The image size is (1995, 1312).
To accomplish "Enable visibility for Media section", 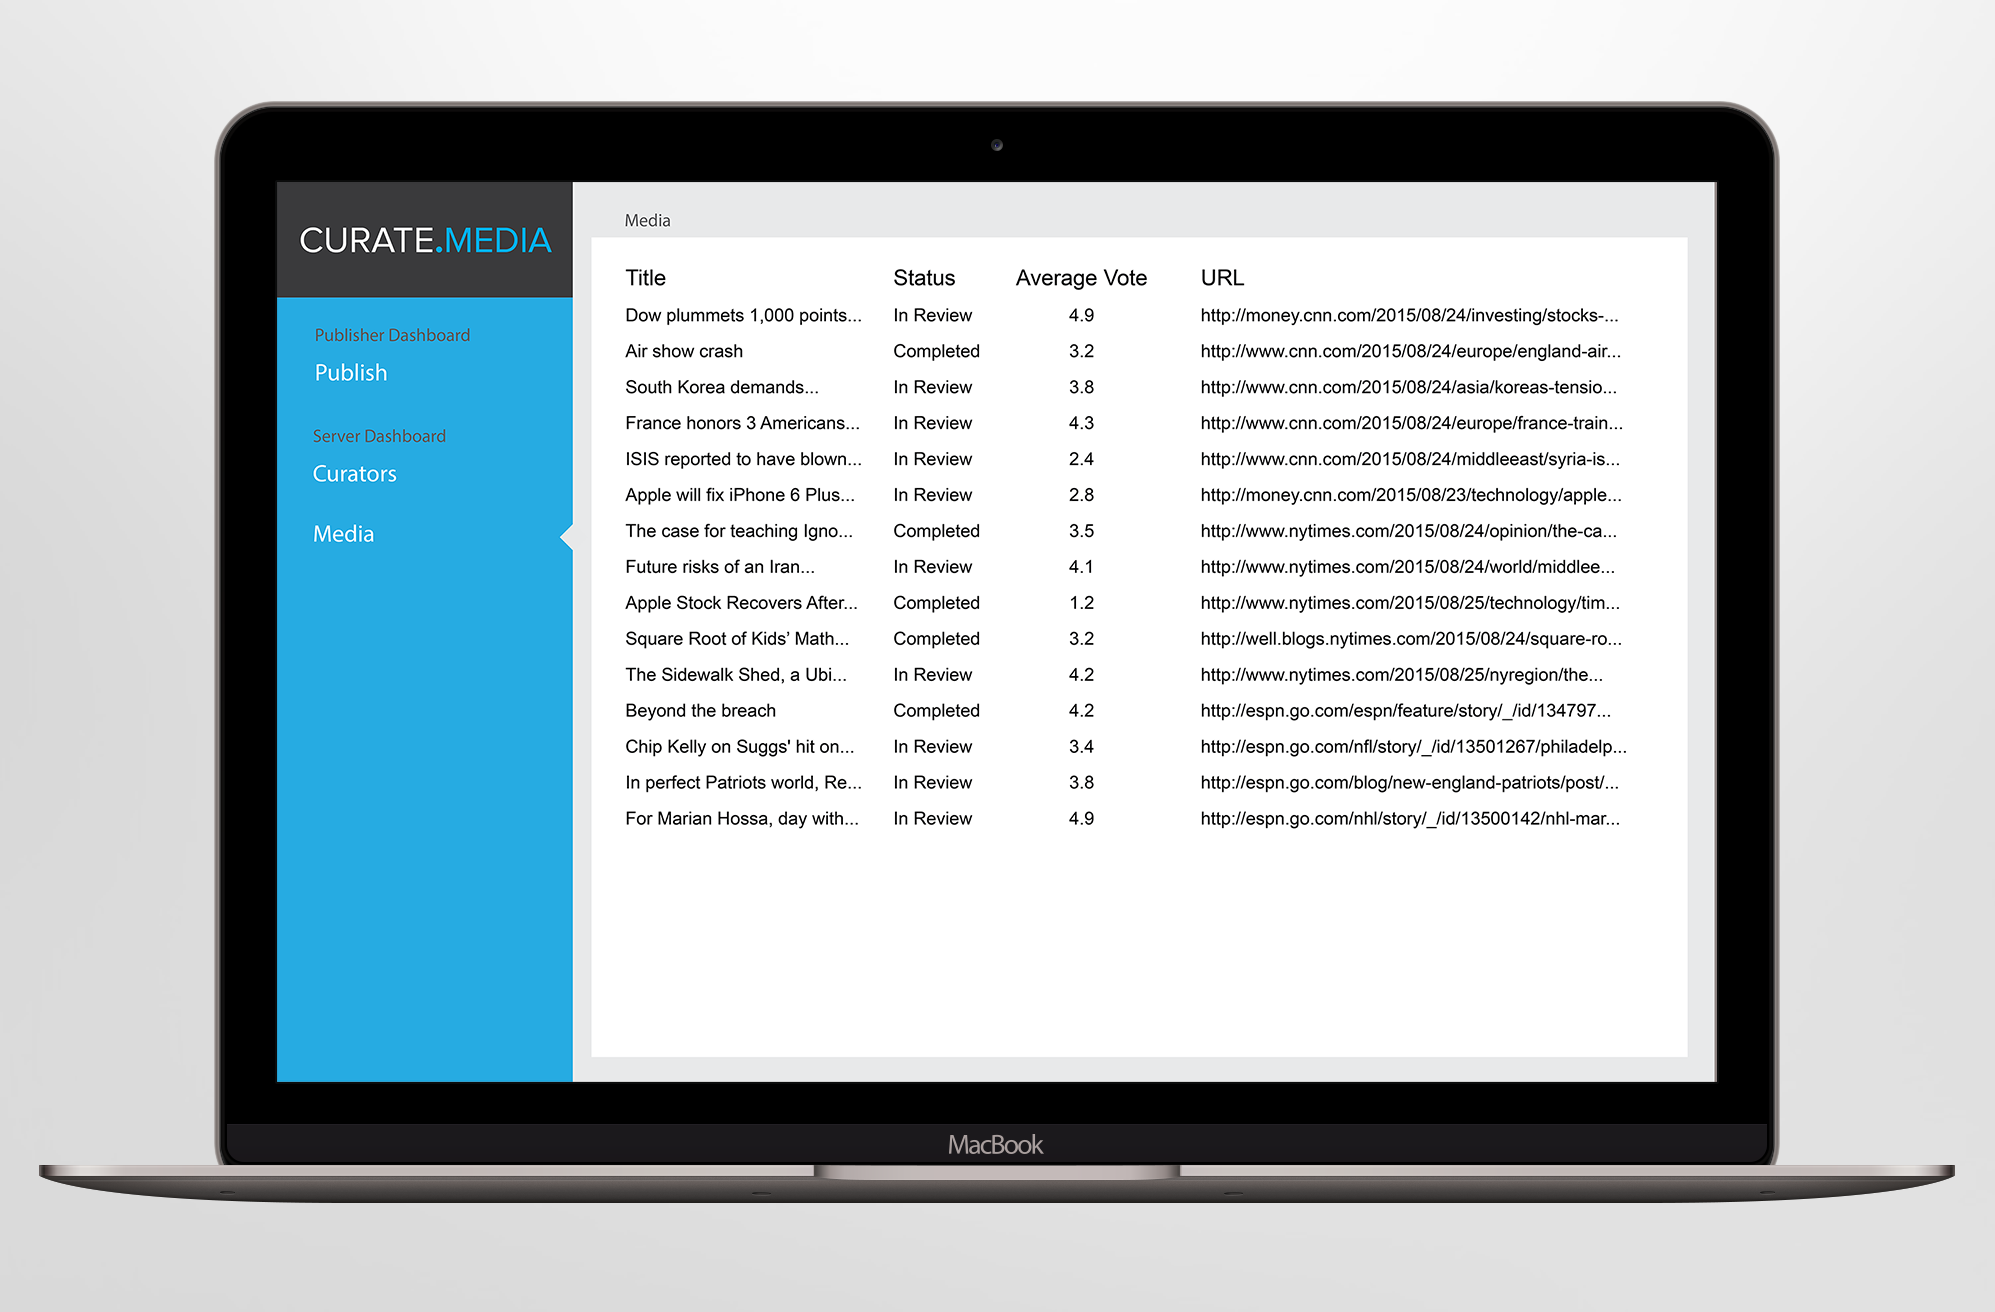I will [x=343, y=532].
